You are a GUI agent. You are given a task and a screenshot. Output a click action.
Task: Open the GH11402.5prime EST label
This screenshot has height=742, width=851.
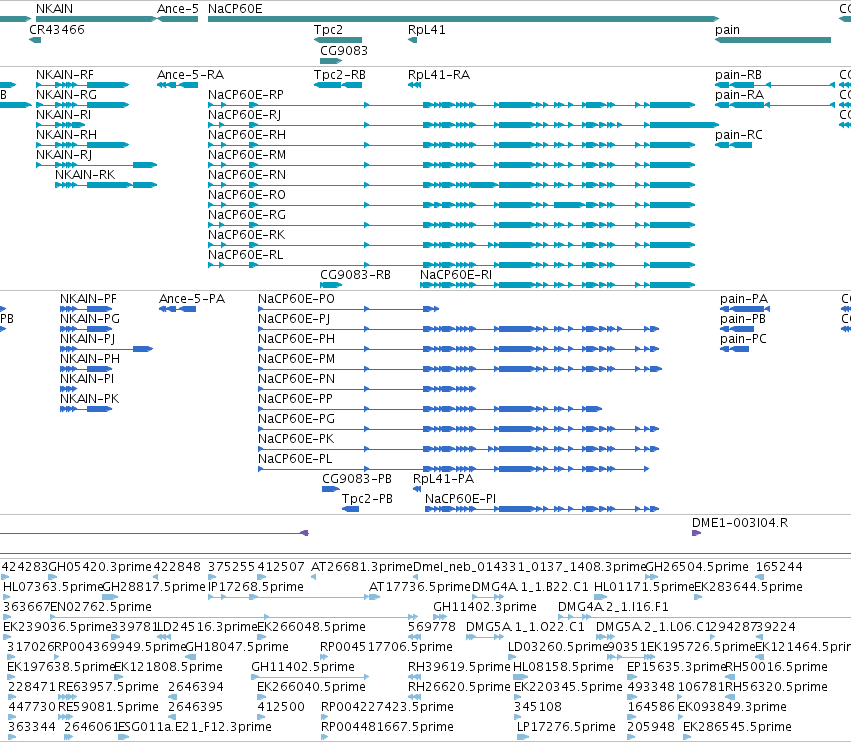[303, 667]
